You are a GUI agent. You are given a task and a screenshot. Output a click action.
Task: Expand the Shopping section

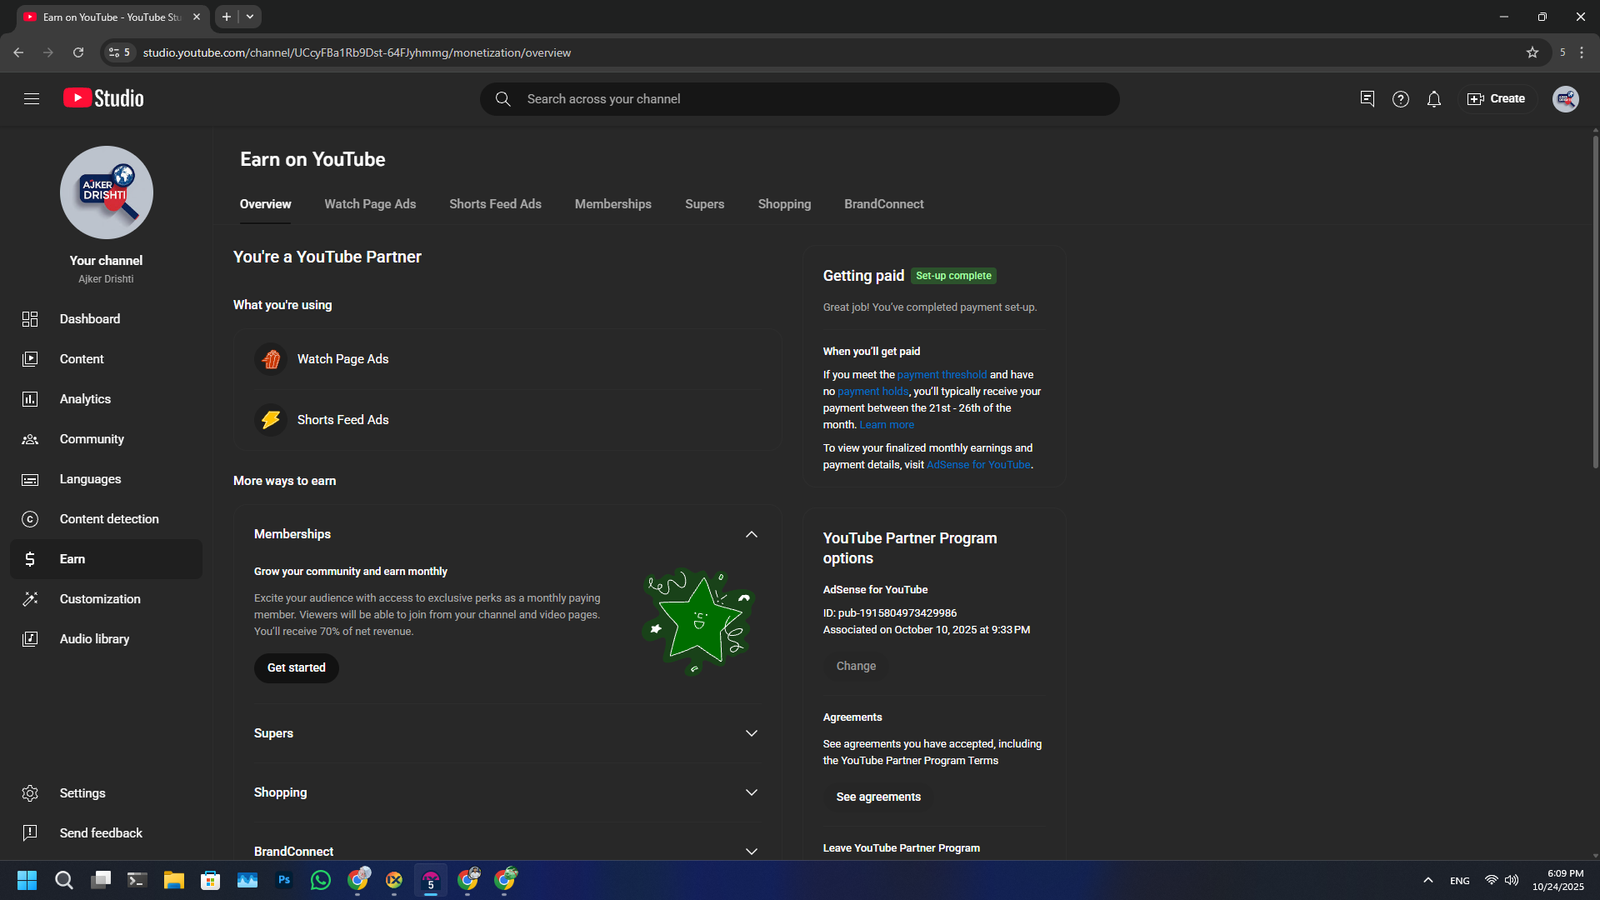[751, 792]
